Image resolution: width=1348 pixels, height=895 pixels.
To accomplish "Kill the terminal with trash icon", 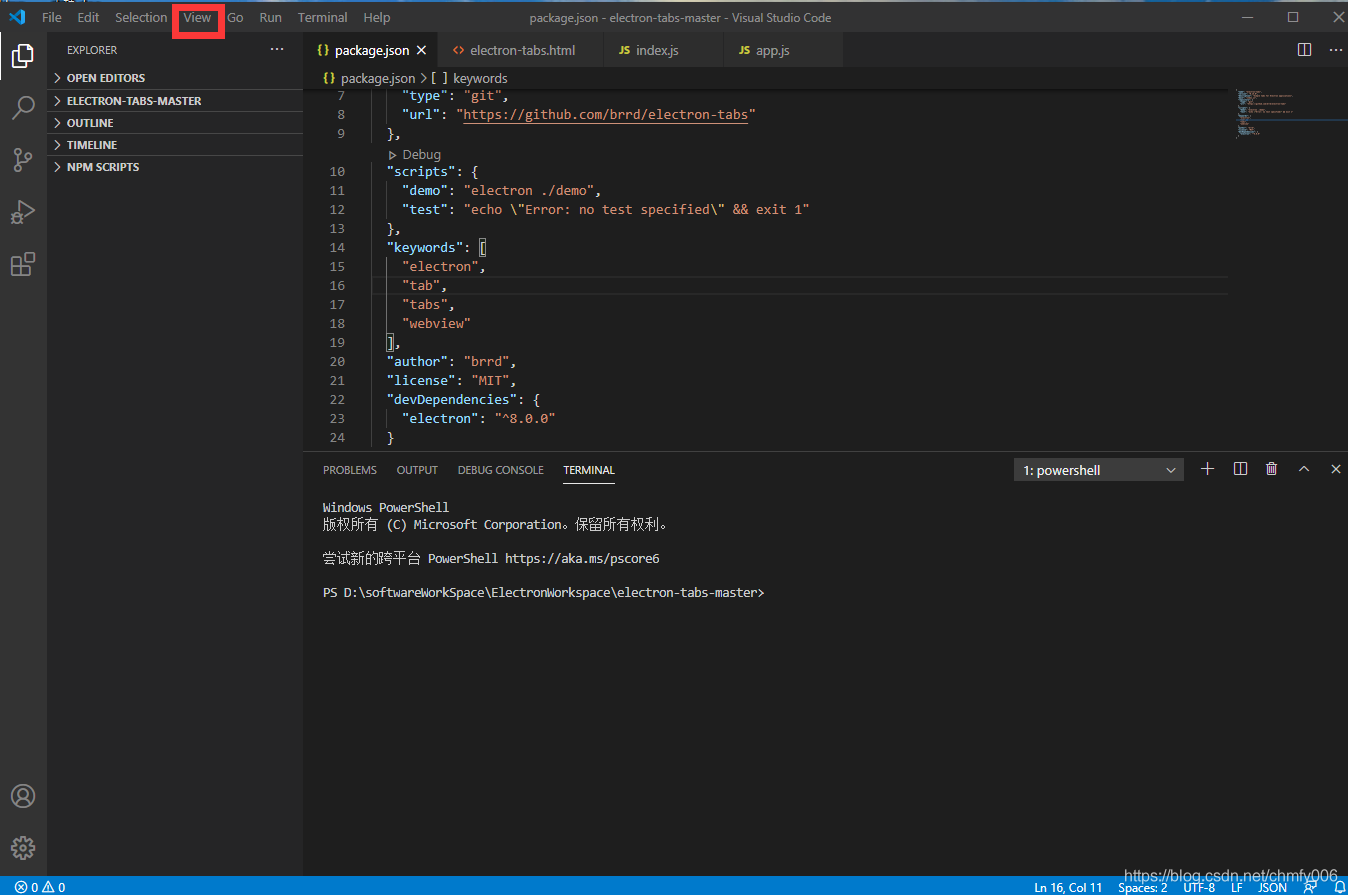I will tap(1272, 469).
